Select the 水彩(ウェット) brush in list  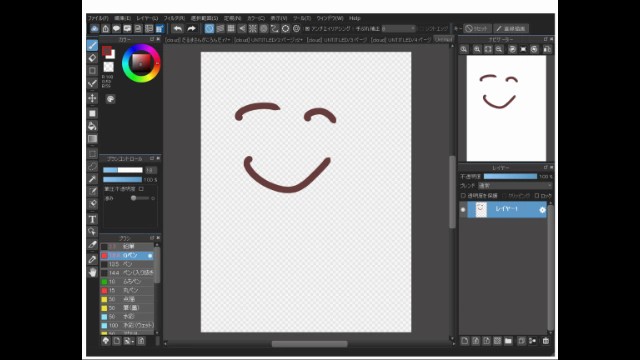point(127,325)
